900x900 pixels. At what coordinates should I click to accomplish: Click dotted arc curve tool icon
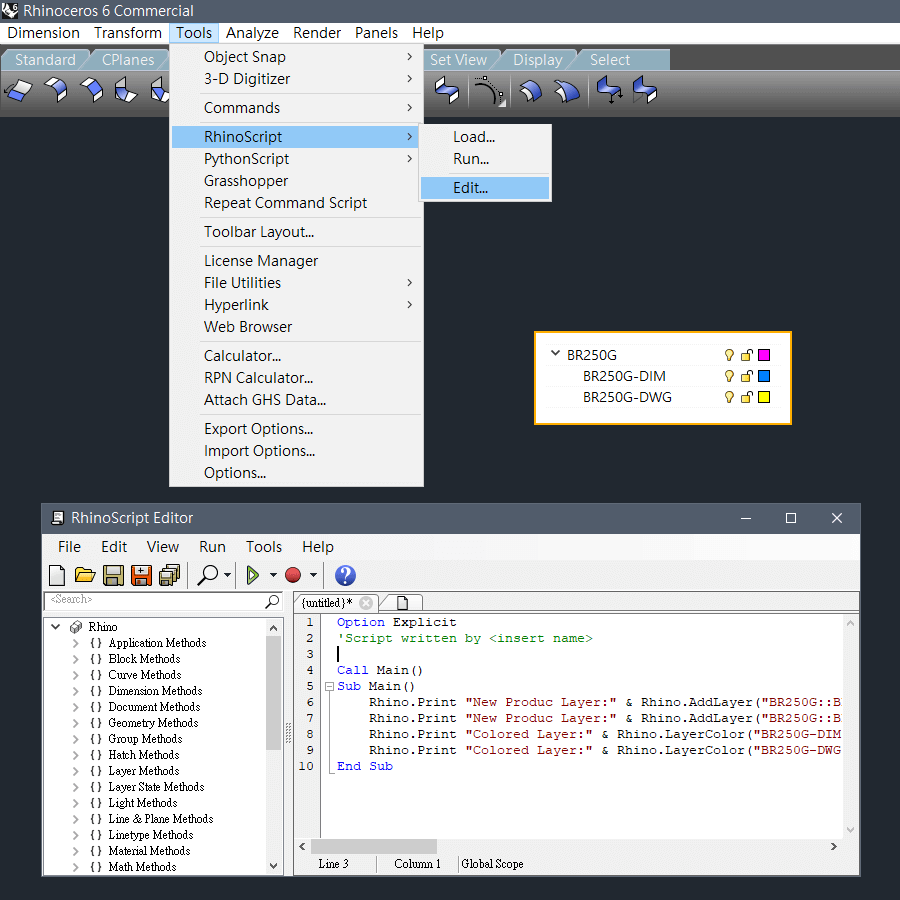point(488,91)
